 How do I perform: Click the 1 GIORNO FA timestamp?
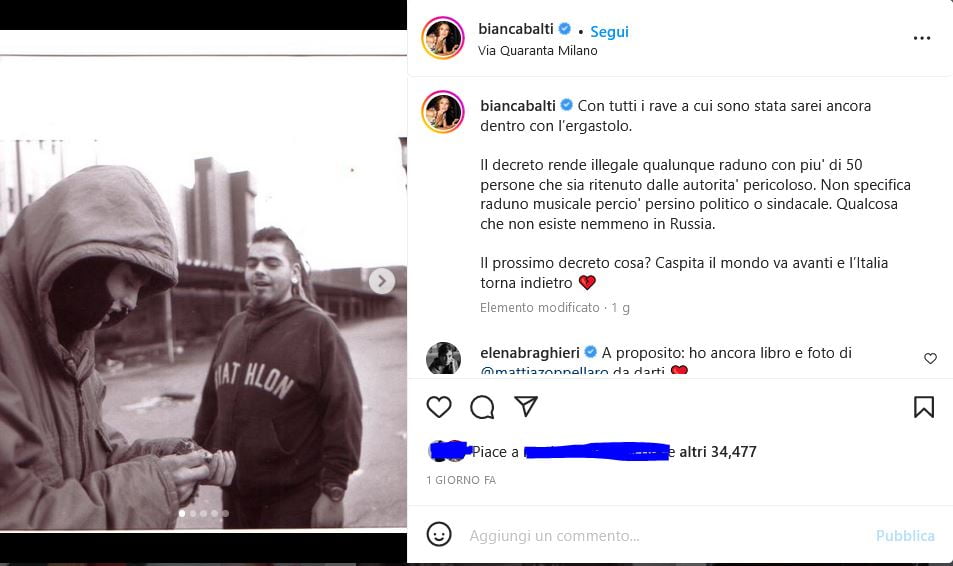tap(461, 480)
